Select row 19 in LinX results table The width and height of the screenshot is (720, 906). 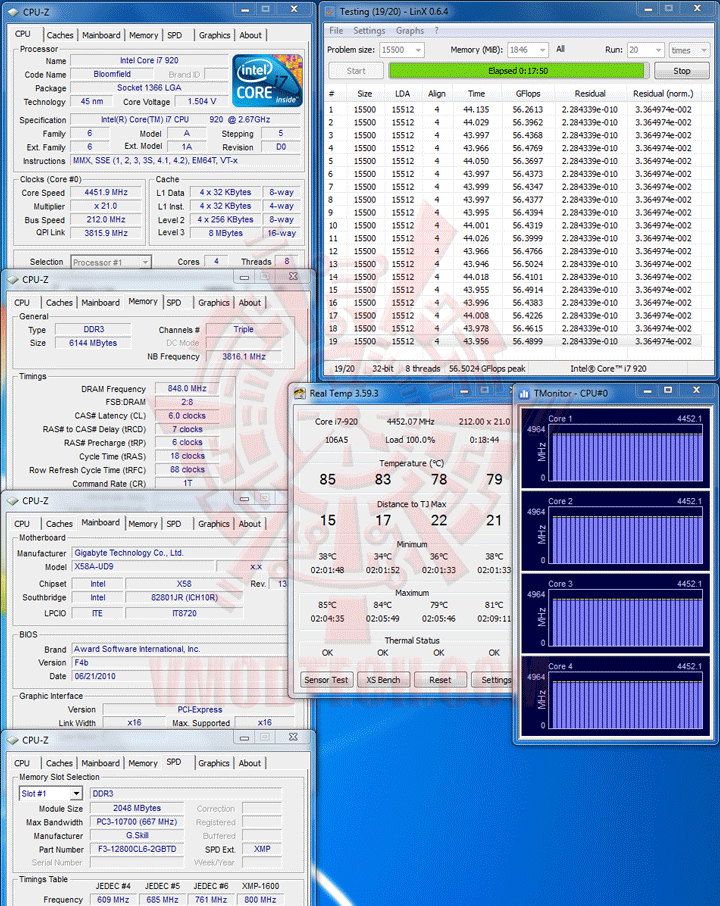514,341
